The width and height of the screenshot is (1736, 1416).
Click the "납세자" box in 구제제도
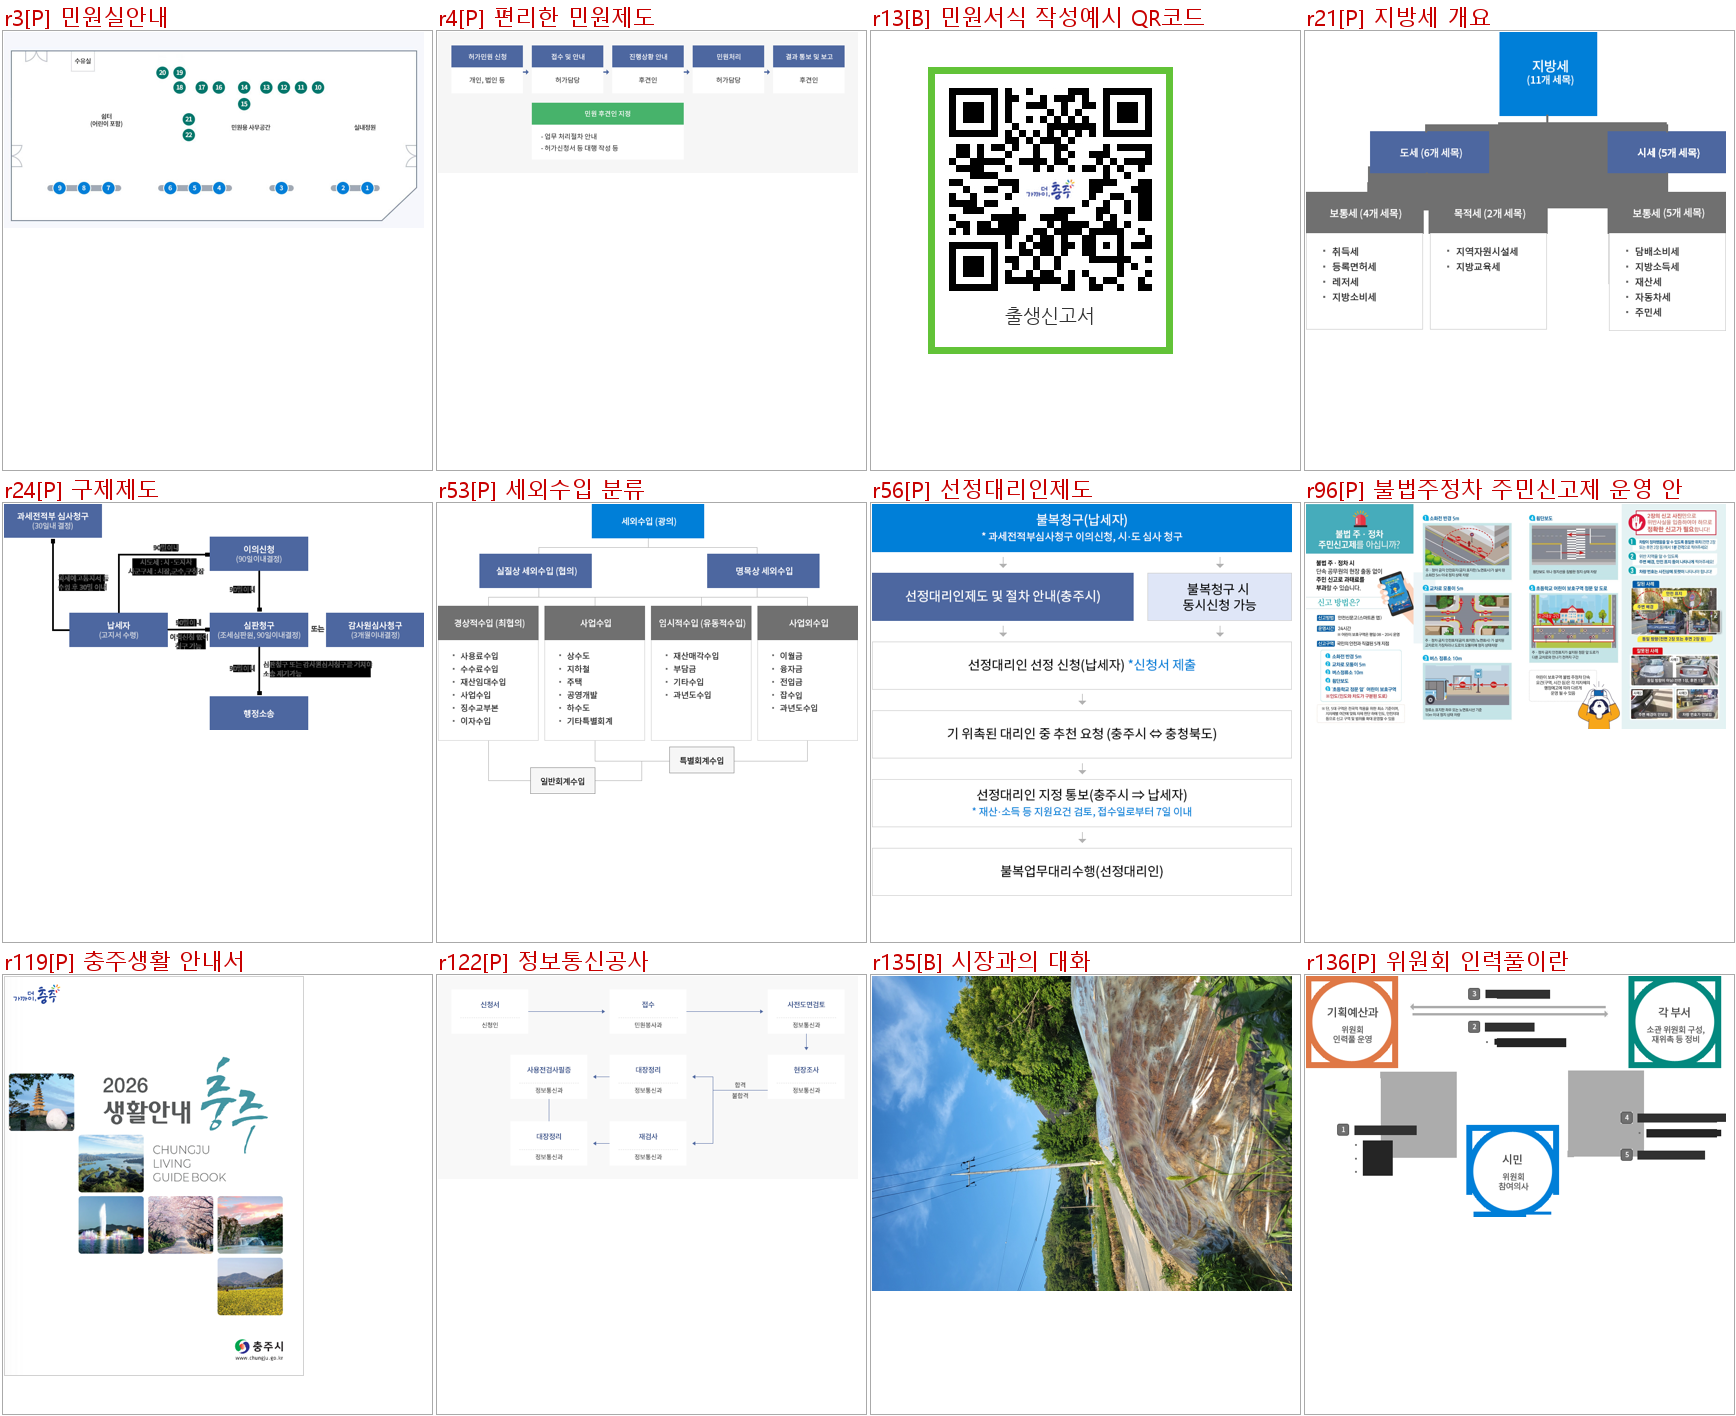pyautogui.click(x=118, y=630)
